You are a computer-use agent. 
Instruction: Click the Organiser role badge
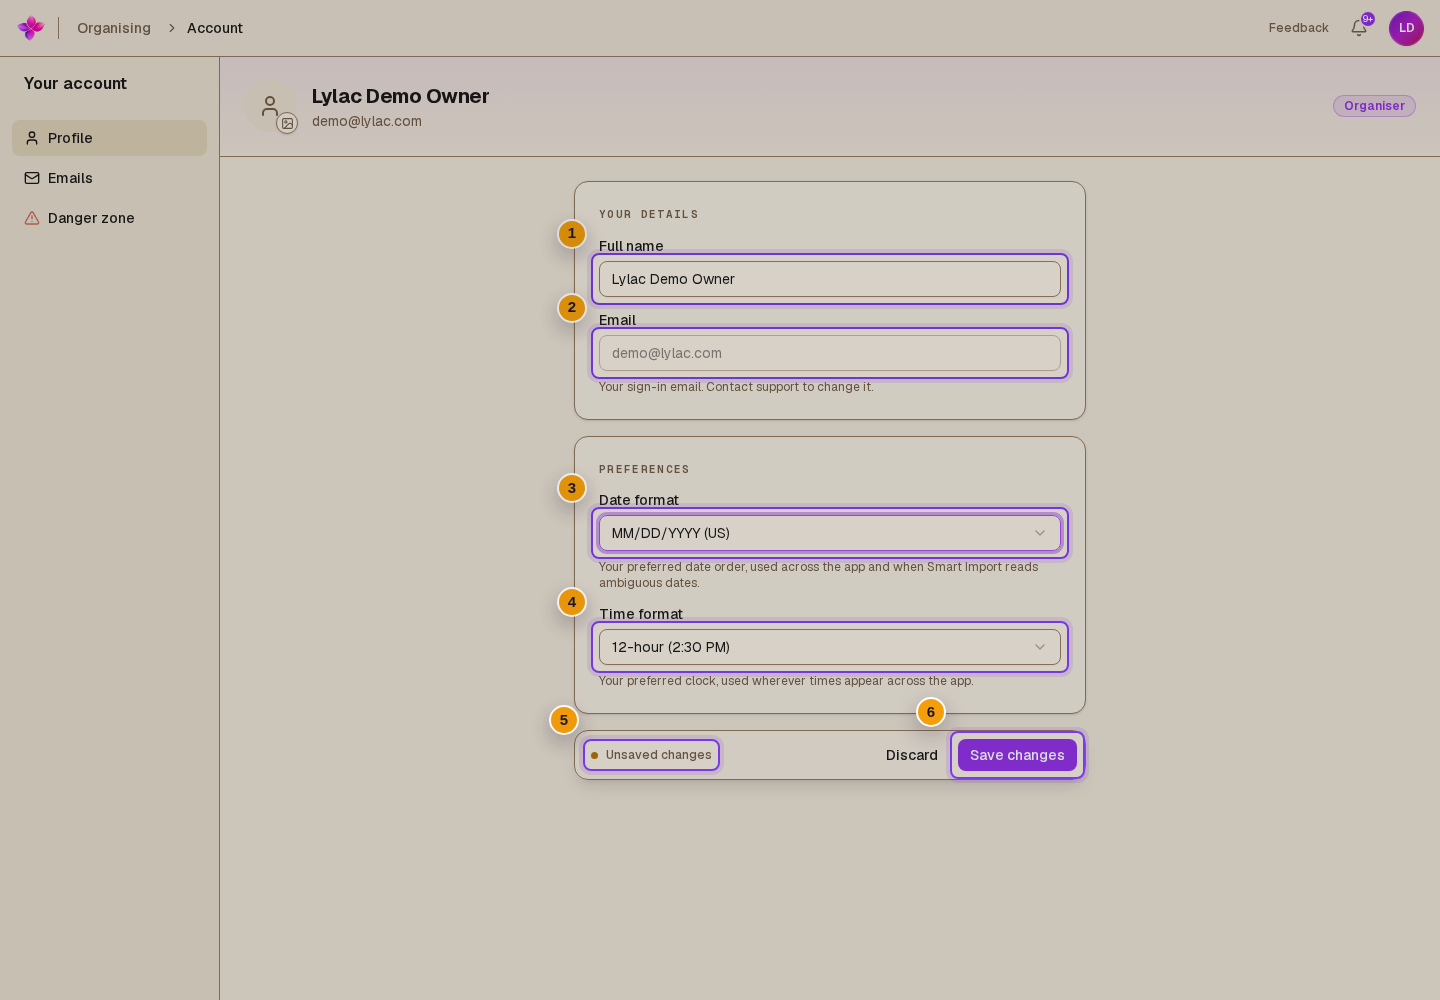pos(1374,106)
